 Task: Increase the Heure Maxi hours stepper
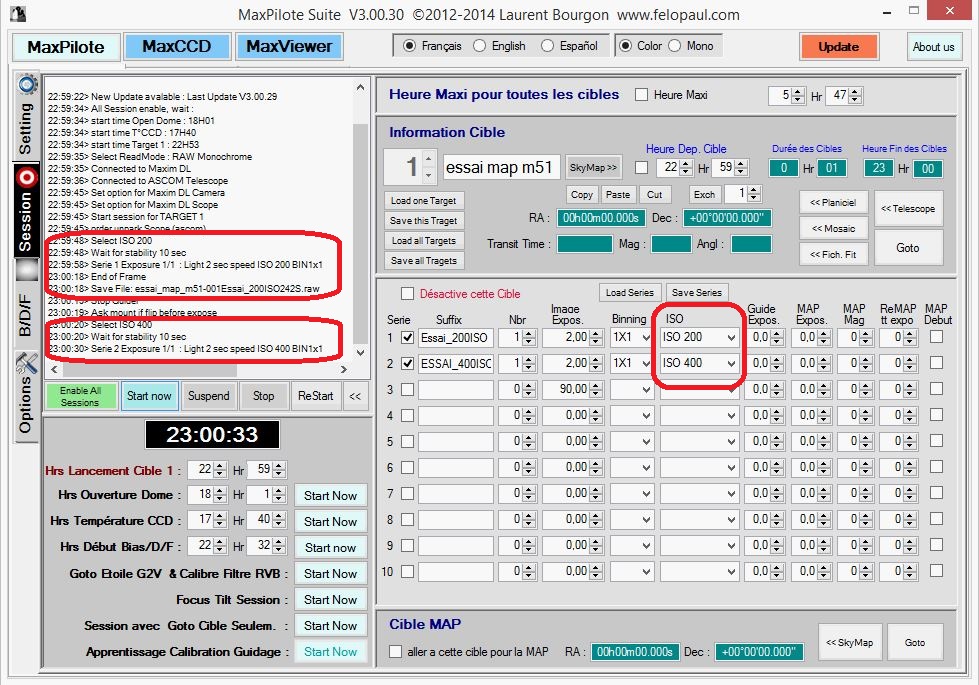(797, 92)
